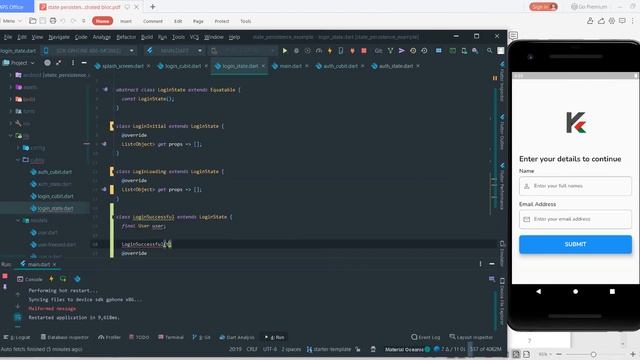Hide the Run panel with minus icon
640x360 pixels.
click(492, 264)
